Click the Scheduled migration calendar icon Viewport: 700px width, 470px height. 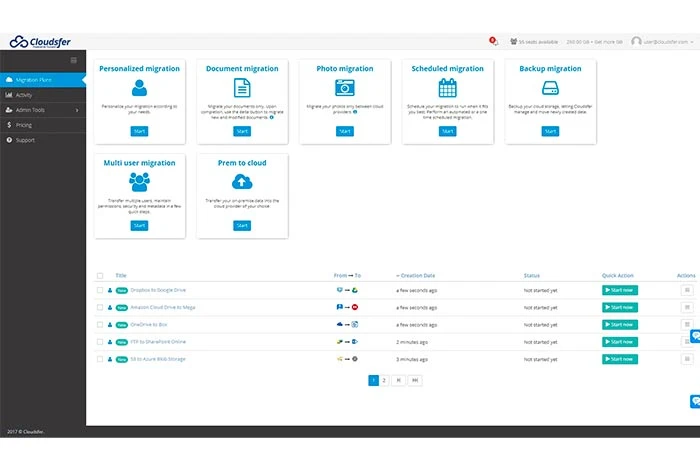click(447, 88)
